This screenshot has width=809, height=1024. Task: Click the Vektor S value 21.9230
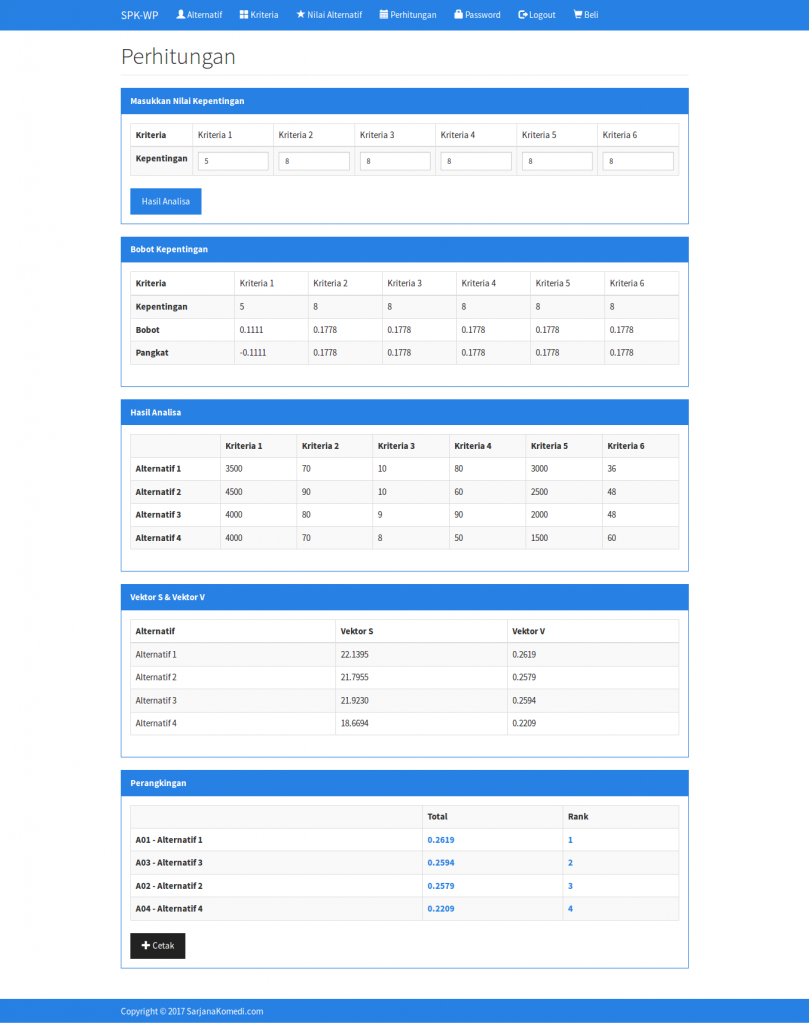click(355, 701)
